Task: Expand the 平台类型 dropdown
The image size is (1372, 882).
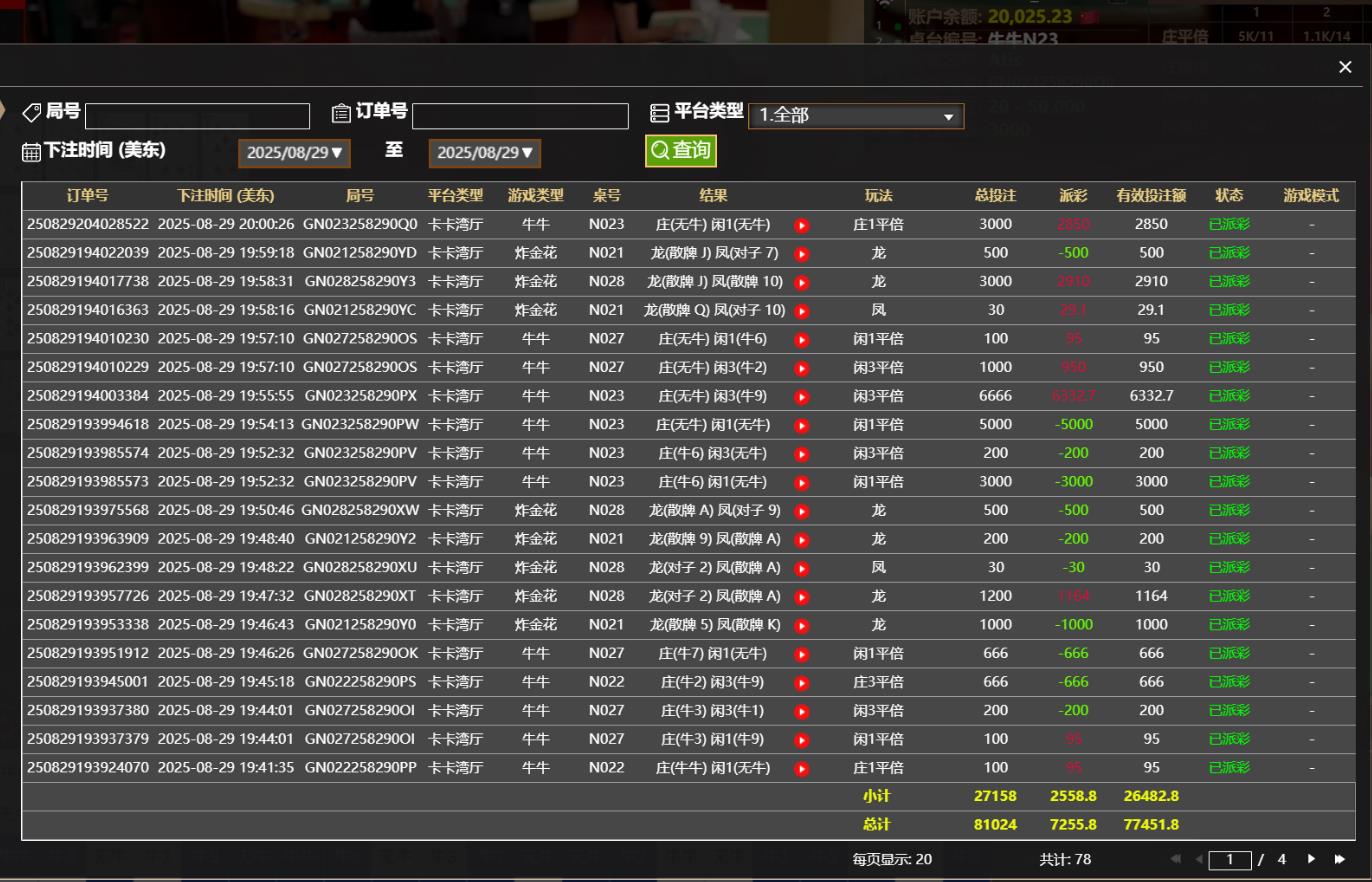Action: (856, 116)
